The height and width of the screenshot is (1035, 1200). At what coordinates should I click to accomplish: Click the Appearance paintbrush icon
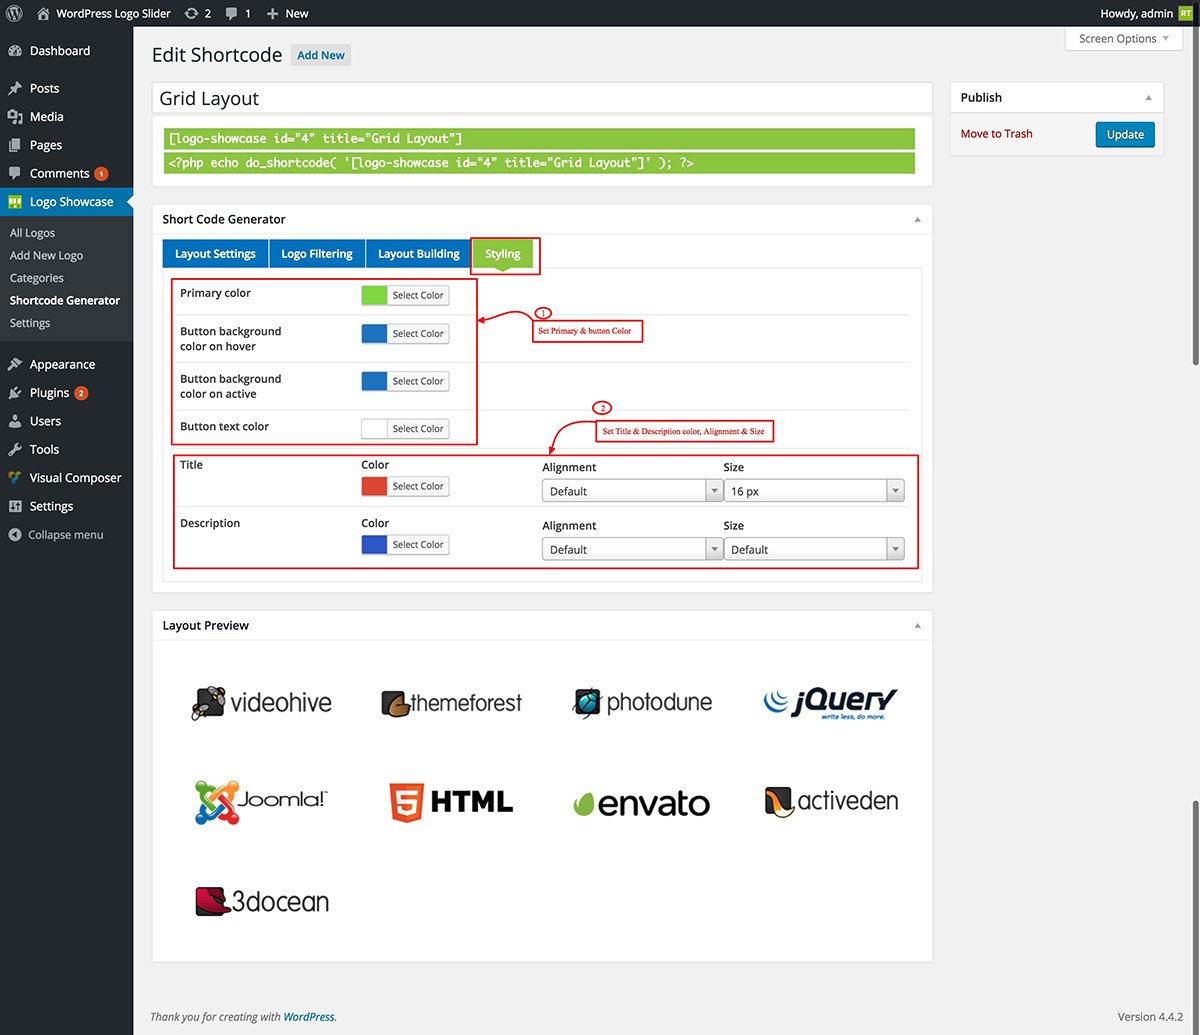pyautogui.click(x=15, y=364)
